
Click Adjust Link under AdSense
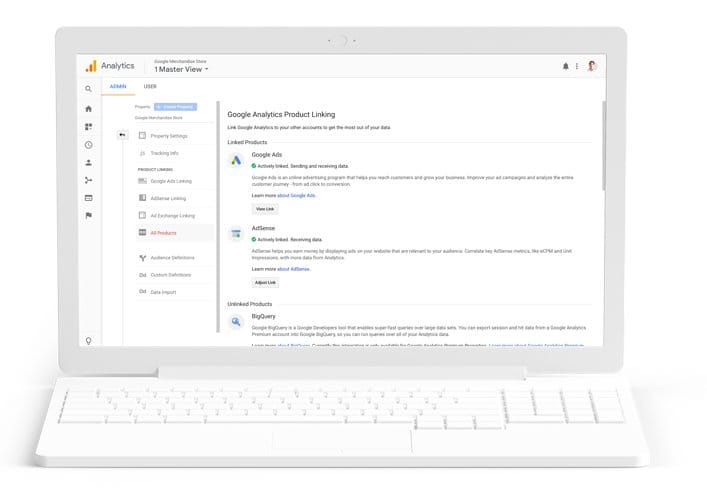[x=266, y=283]
